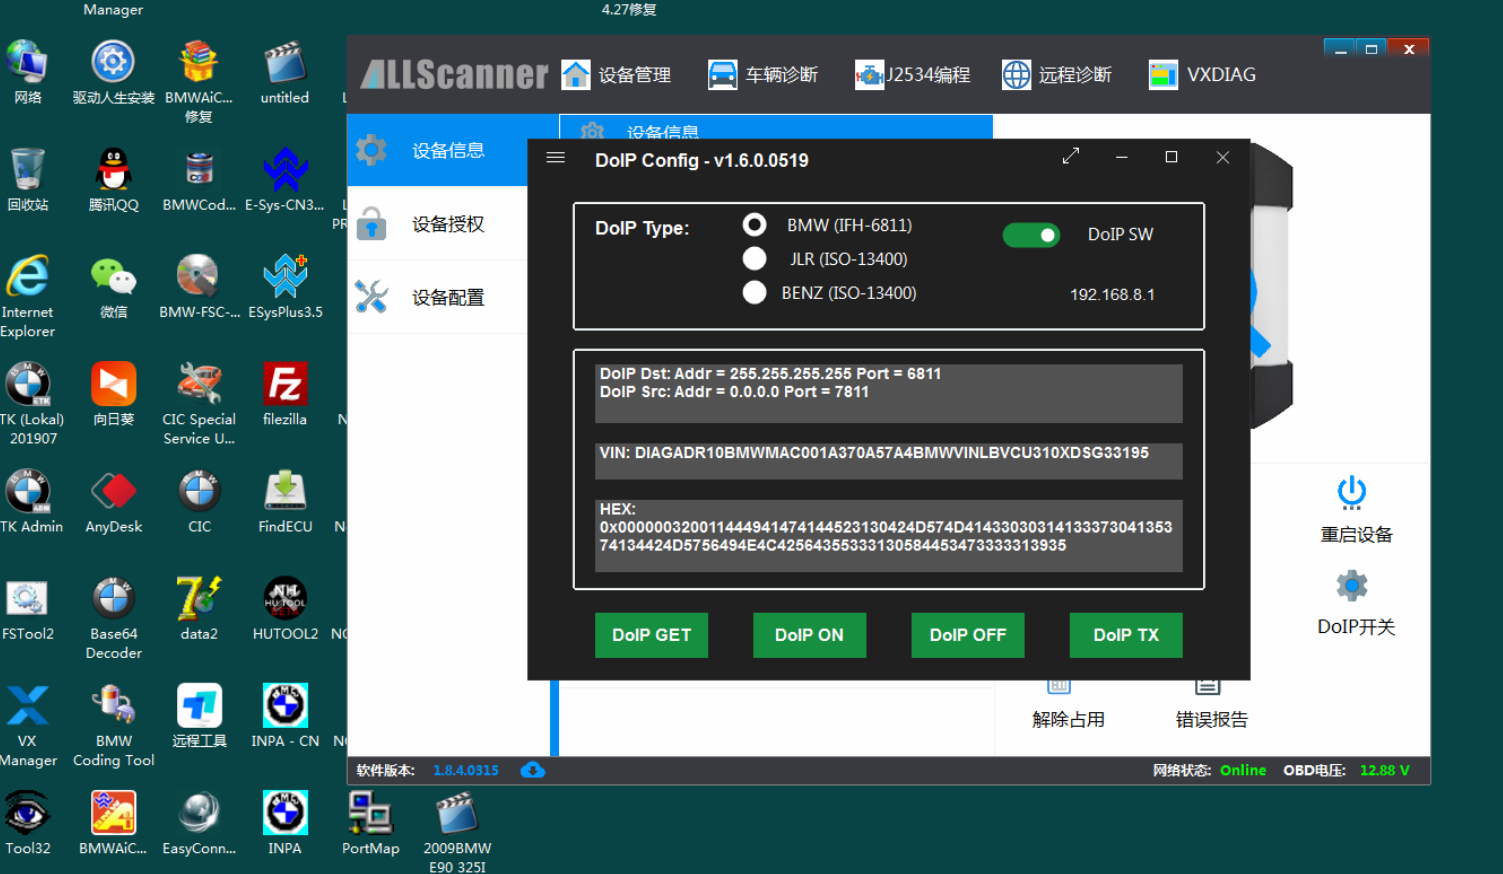Open INPA - CN desktop icon
The image size is (1503, 874).
pyautogui.click(x=285, y=715)
